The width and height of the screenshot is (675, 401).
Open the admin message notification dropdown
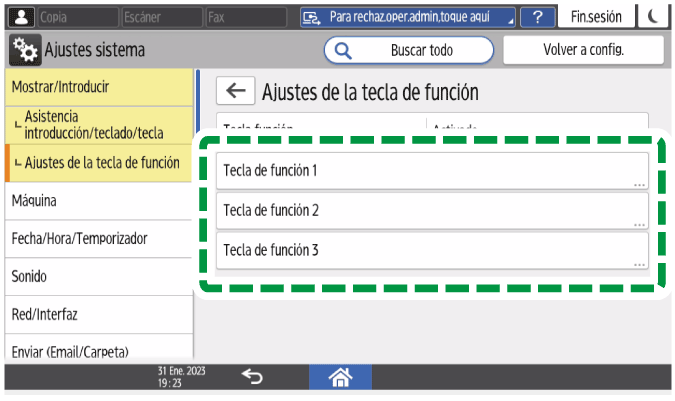pos(408,17)
